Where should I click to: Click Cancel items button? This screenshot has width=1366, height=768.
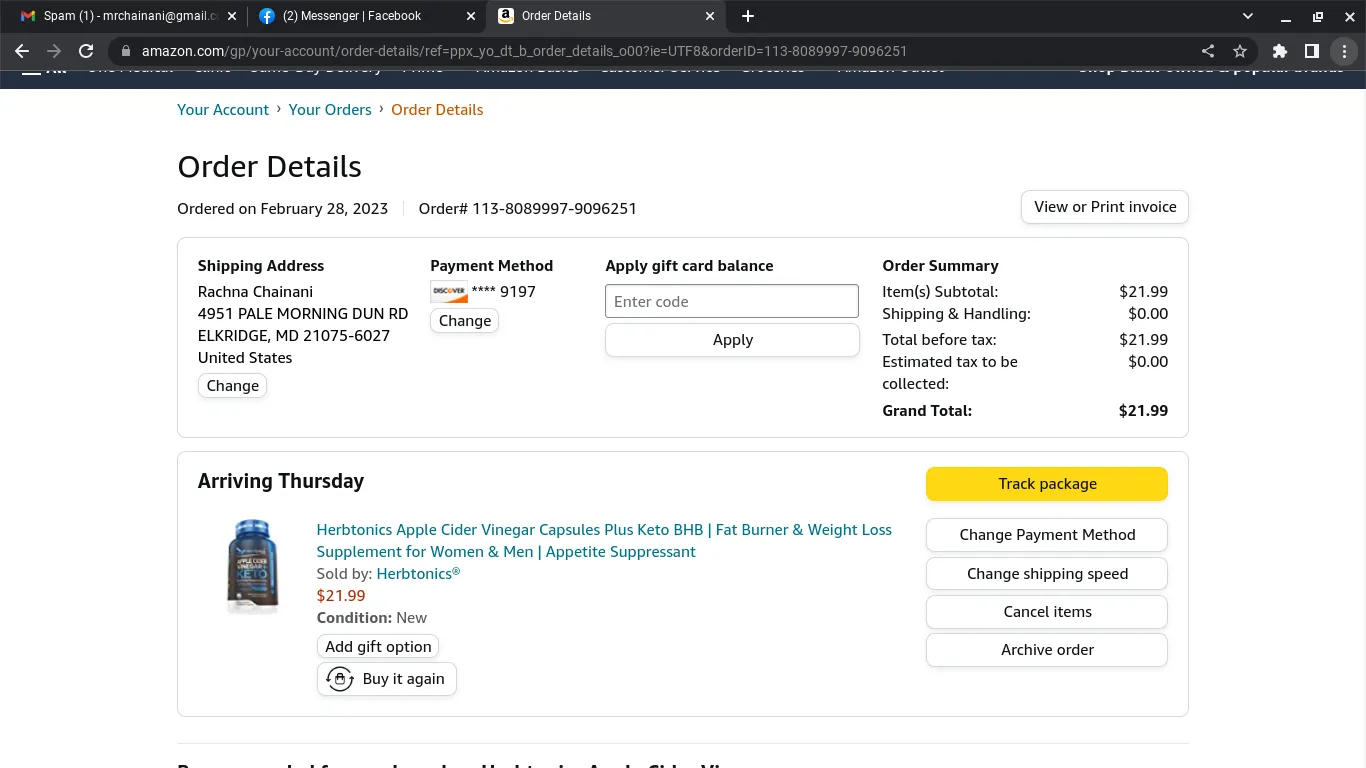tap(1047, 612)
